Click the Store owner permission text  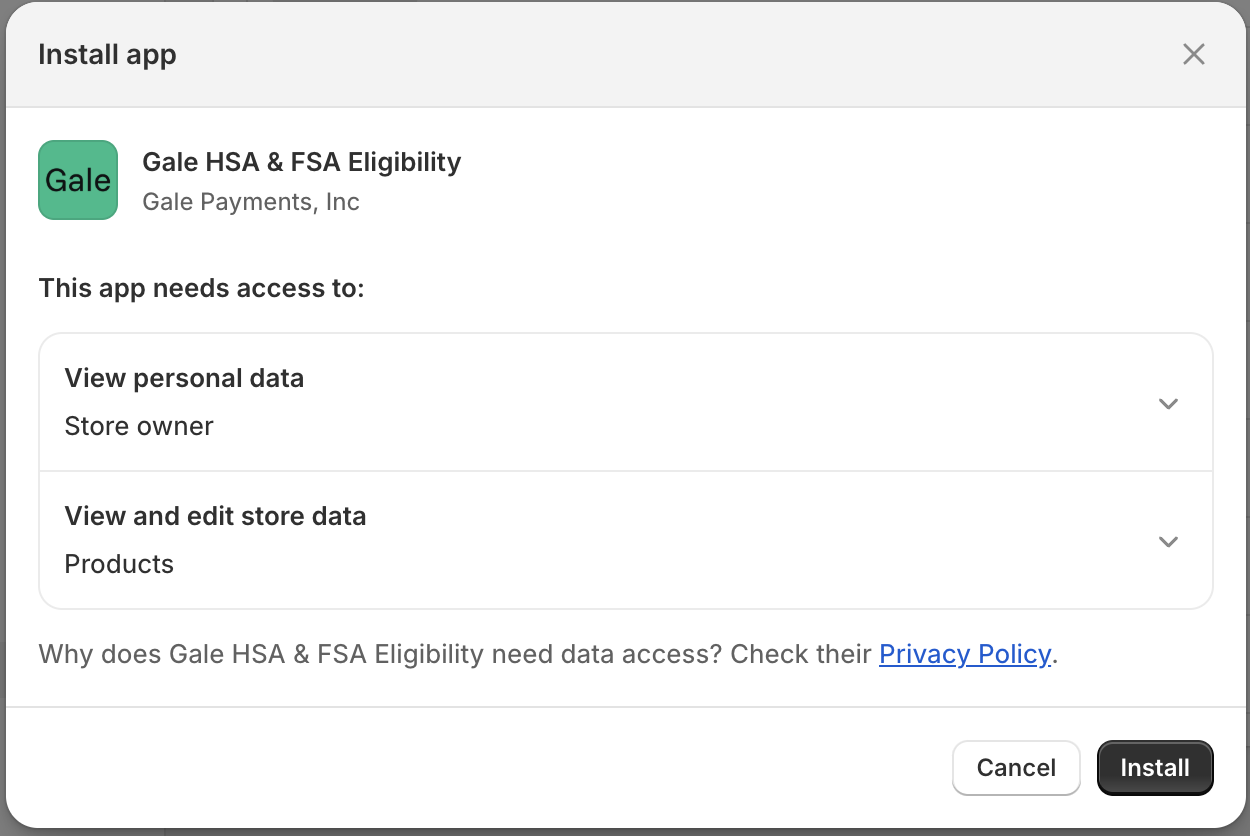139,426
